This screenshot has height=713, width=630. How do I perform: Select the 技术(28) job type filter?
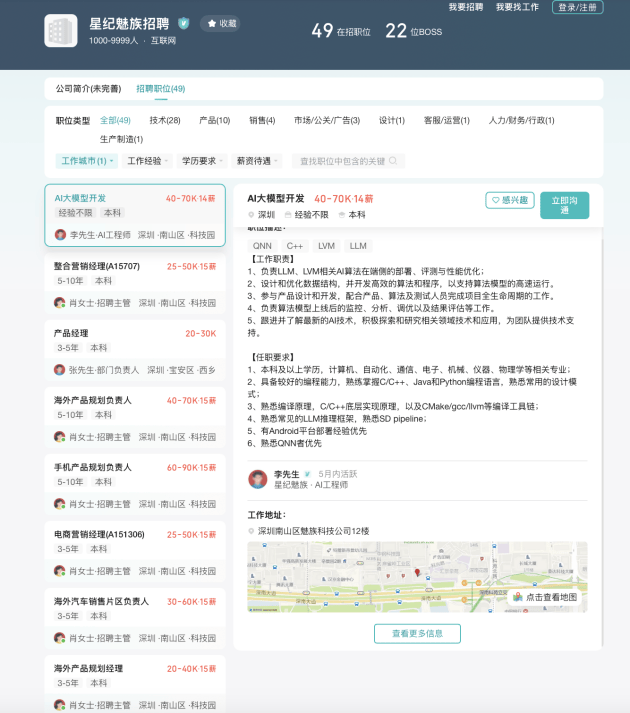click(165, 120)
